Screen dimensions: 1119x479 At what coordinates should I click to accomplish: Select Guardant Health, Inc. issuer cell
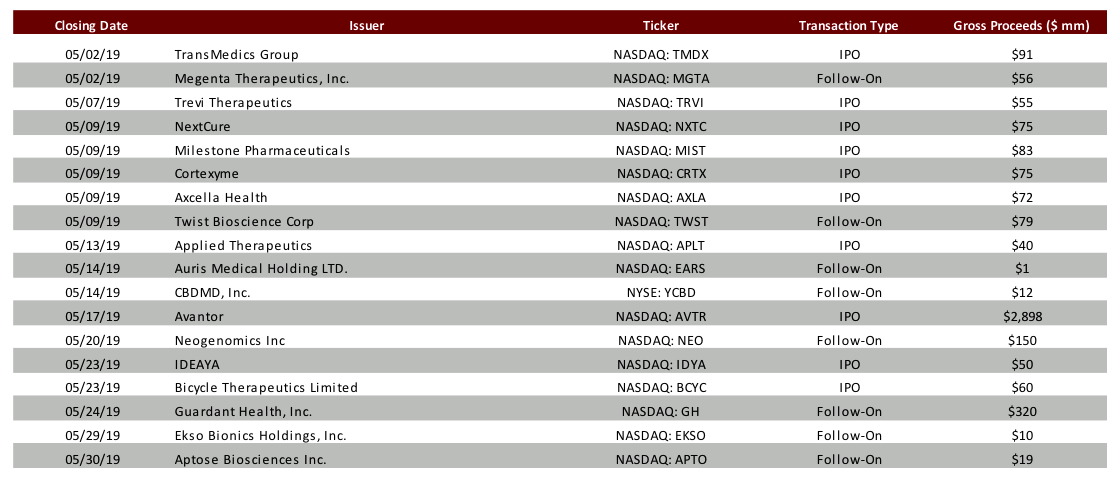(x=243, y=412)
